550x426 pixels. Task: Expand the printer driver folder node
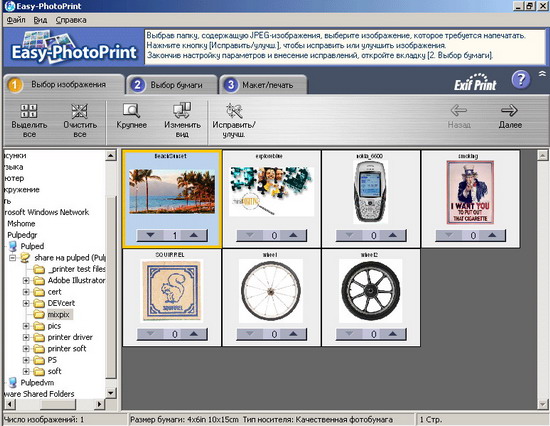(x=26, y=337)
